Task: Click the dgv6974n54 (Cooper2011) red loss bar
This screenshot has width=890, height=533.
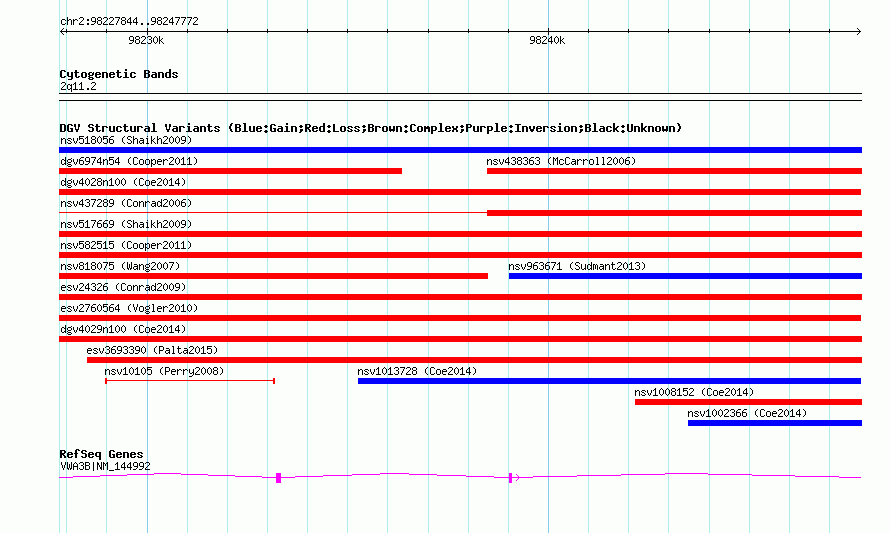Action: point(230,171)
